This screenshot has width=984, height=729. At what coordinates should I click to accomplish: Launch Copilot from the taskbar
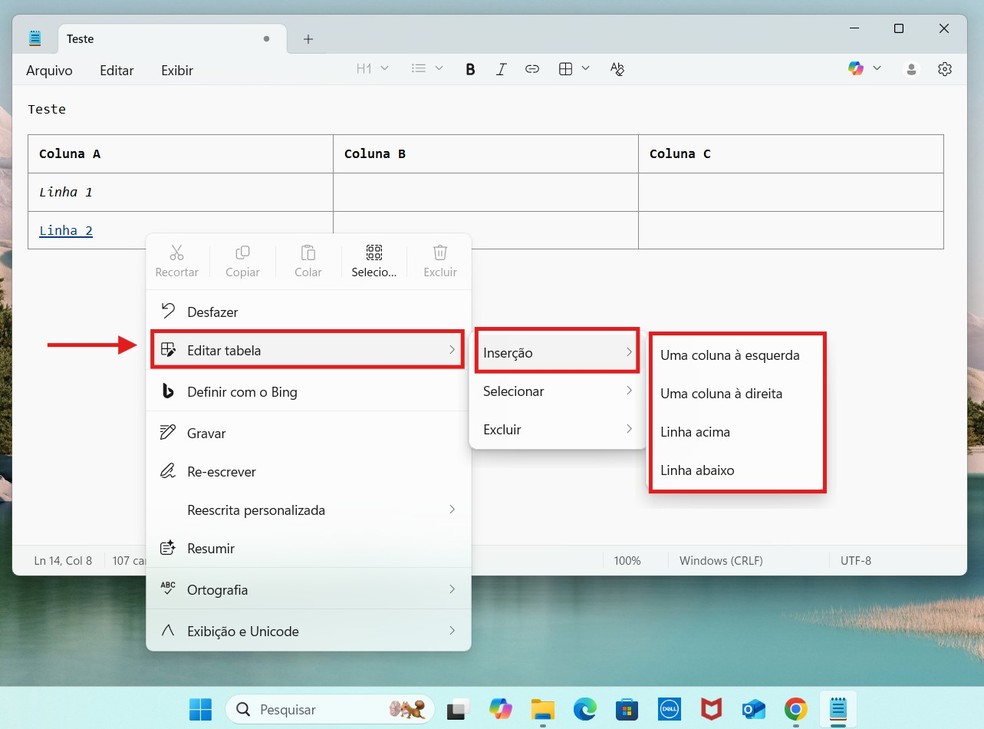[500, 710]
